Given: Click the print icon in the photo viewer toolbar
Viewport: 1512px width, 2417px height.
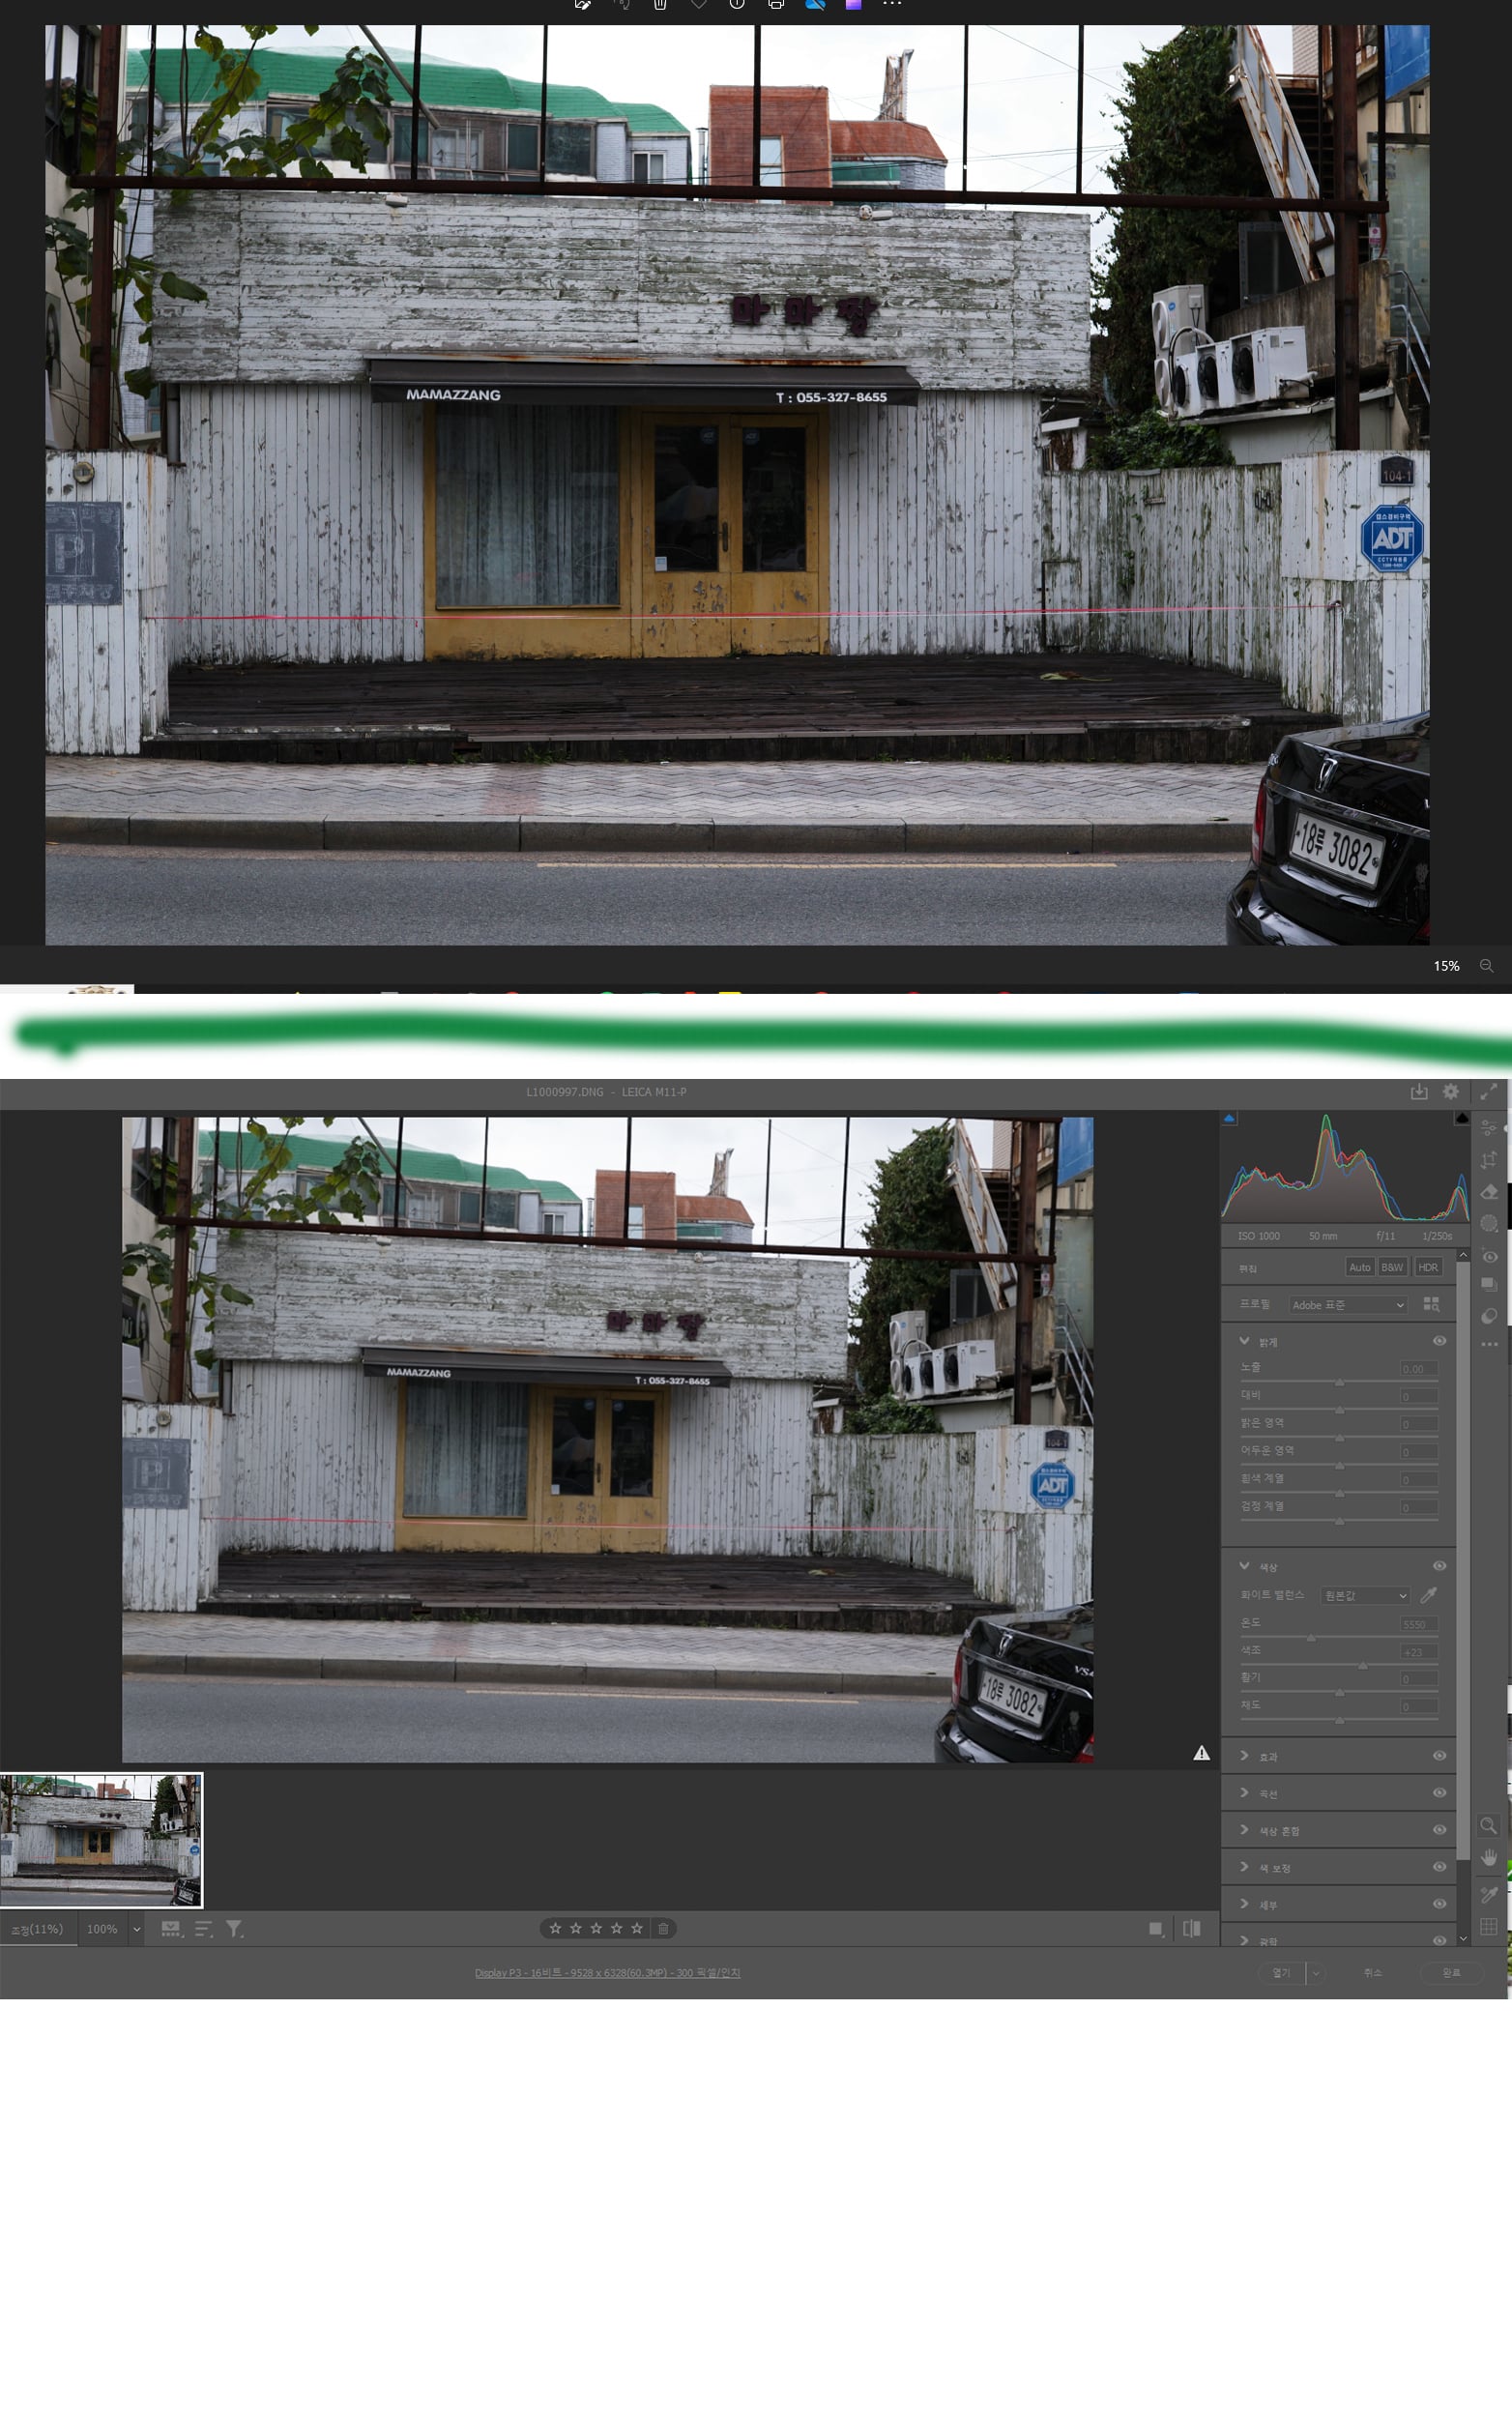Looking at the screenshot, I should [x=776, y=4].
